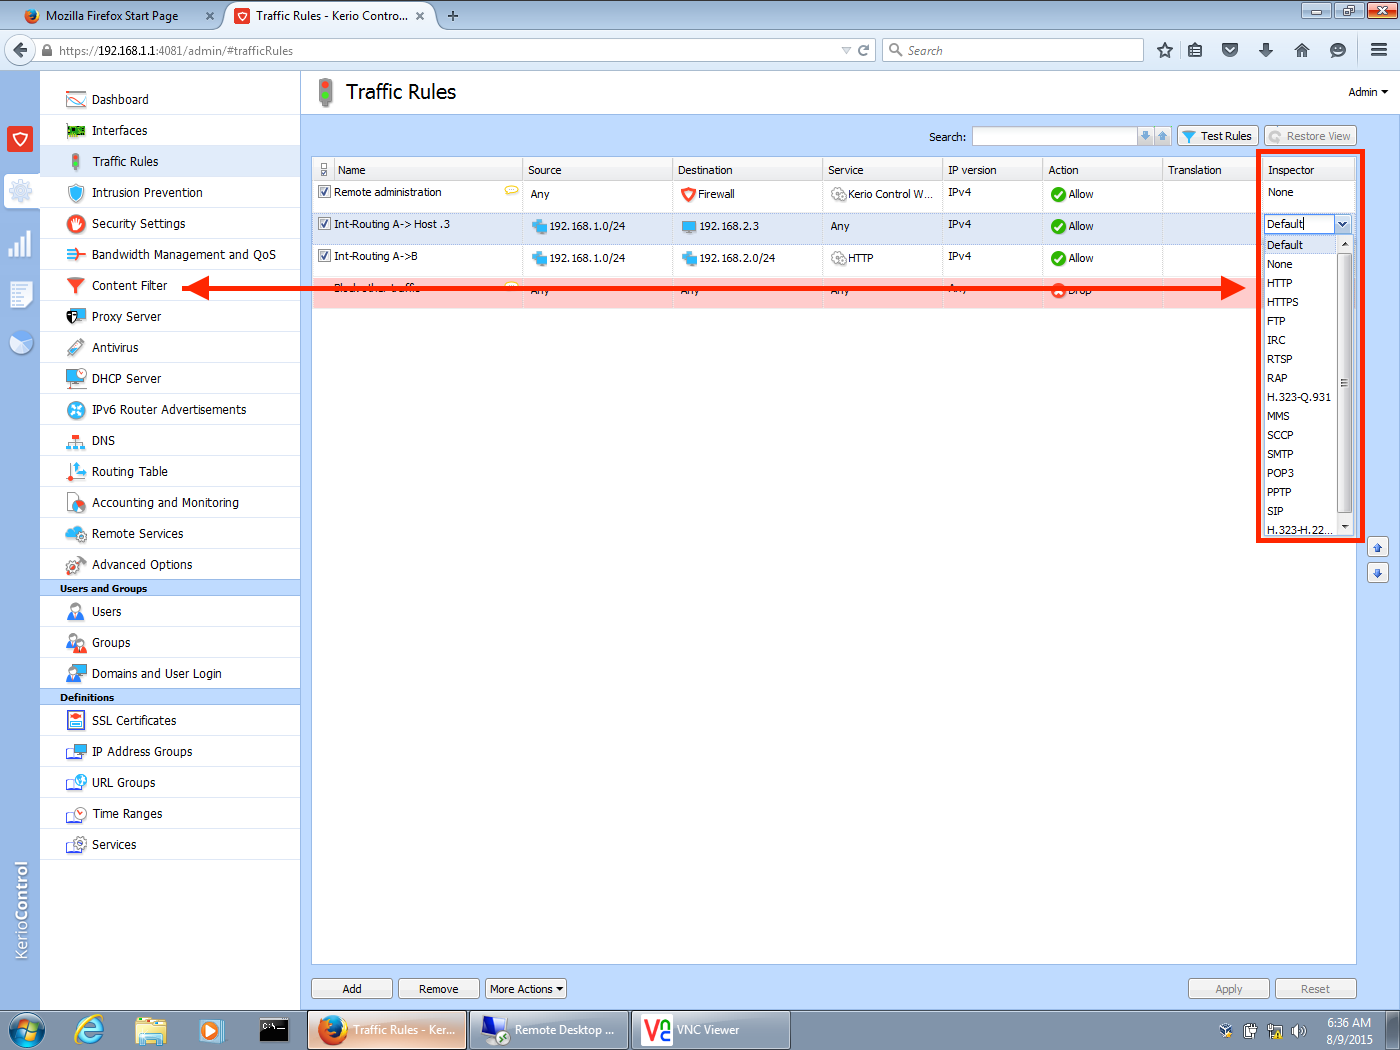Switch to Mozilla Firefox Start Page tab

point(118,16)
